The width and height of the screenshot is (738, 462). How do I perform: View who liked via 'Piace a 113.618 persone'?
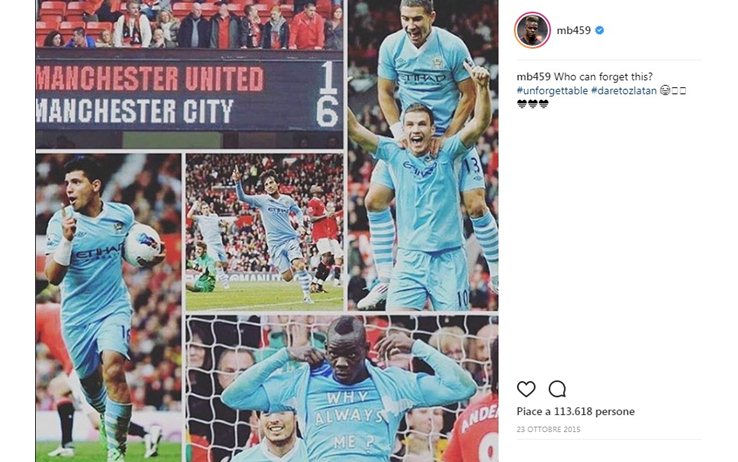coord(575,411)
